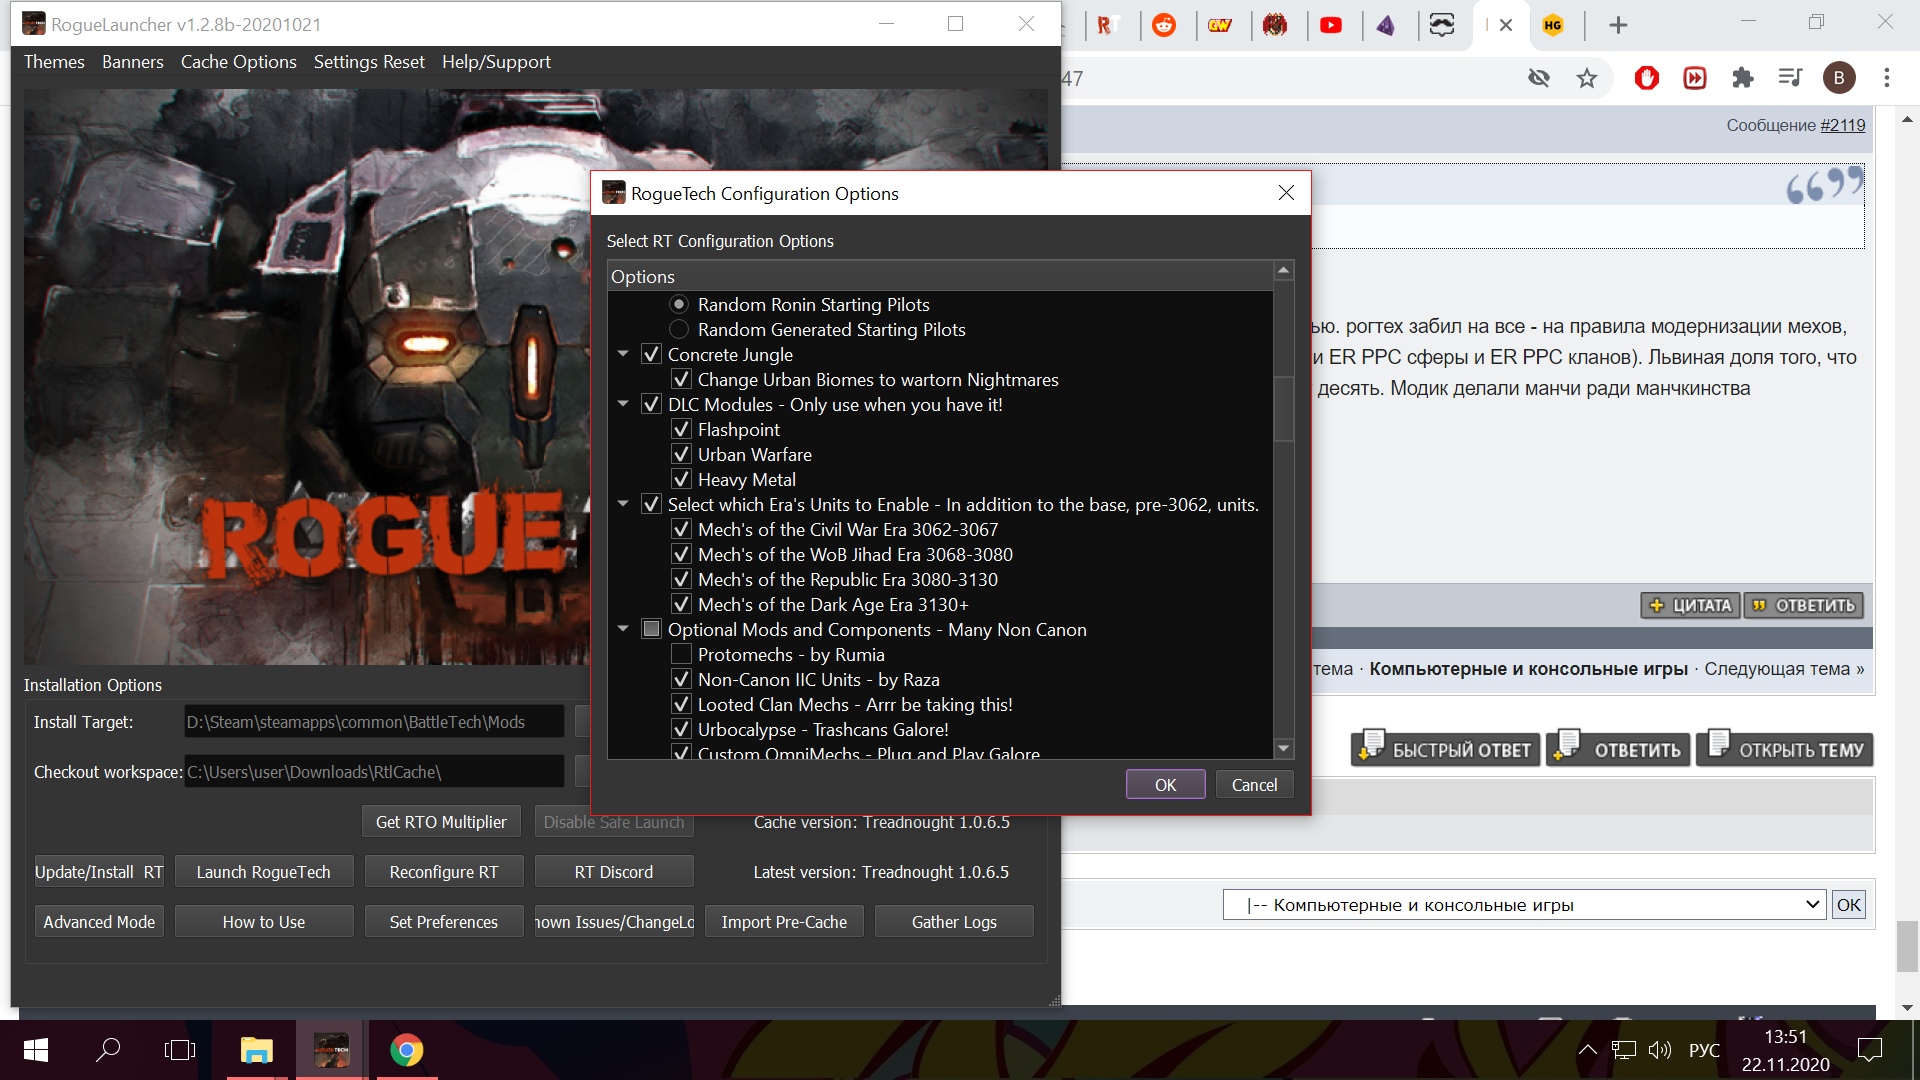Click Launch RogueTech
Screen dimensions: 1920x1080
coord(263,872)
